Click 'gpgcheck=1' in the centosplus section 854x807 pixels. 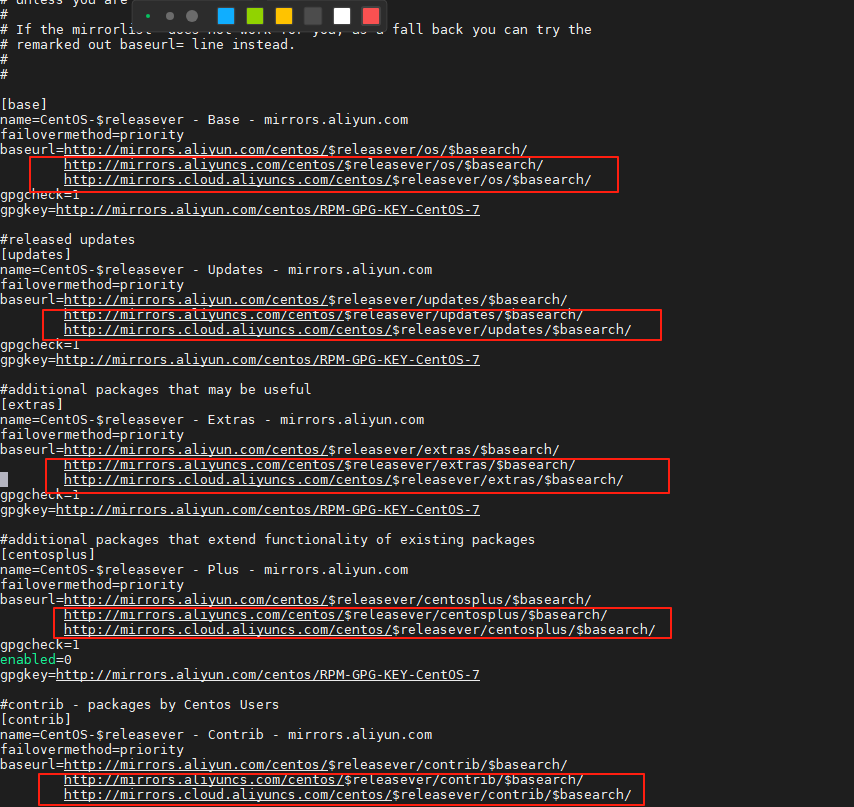[40, 645]
